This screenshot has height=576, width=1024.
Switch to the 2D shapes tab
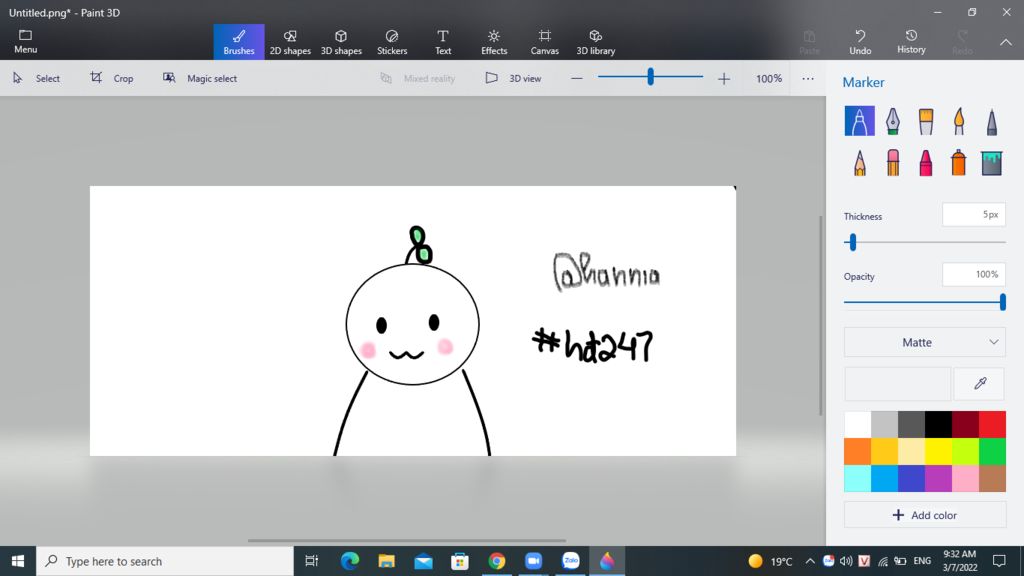click(x=290, y=42)
